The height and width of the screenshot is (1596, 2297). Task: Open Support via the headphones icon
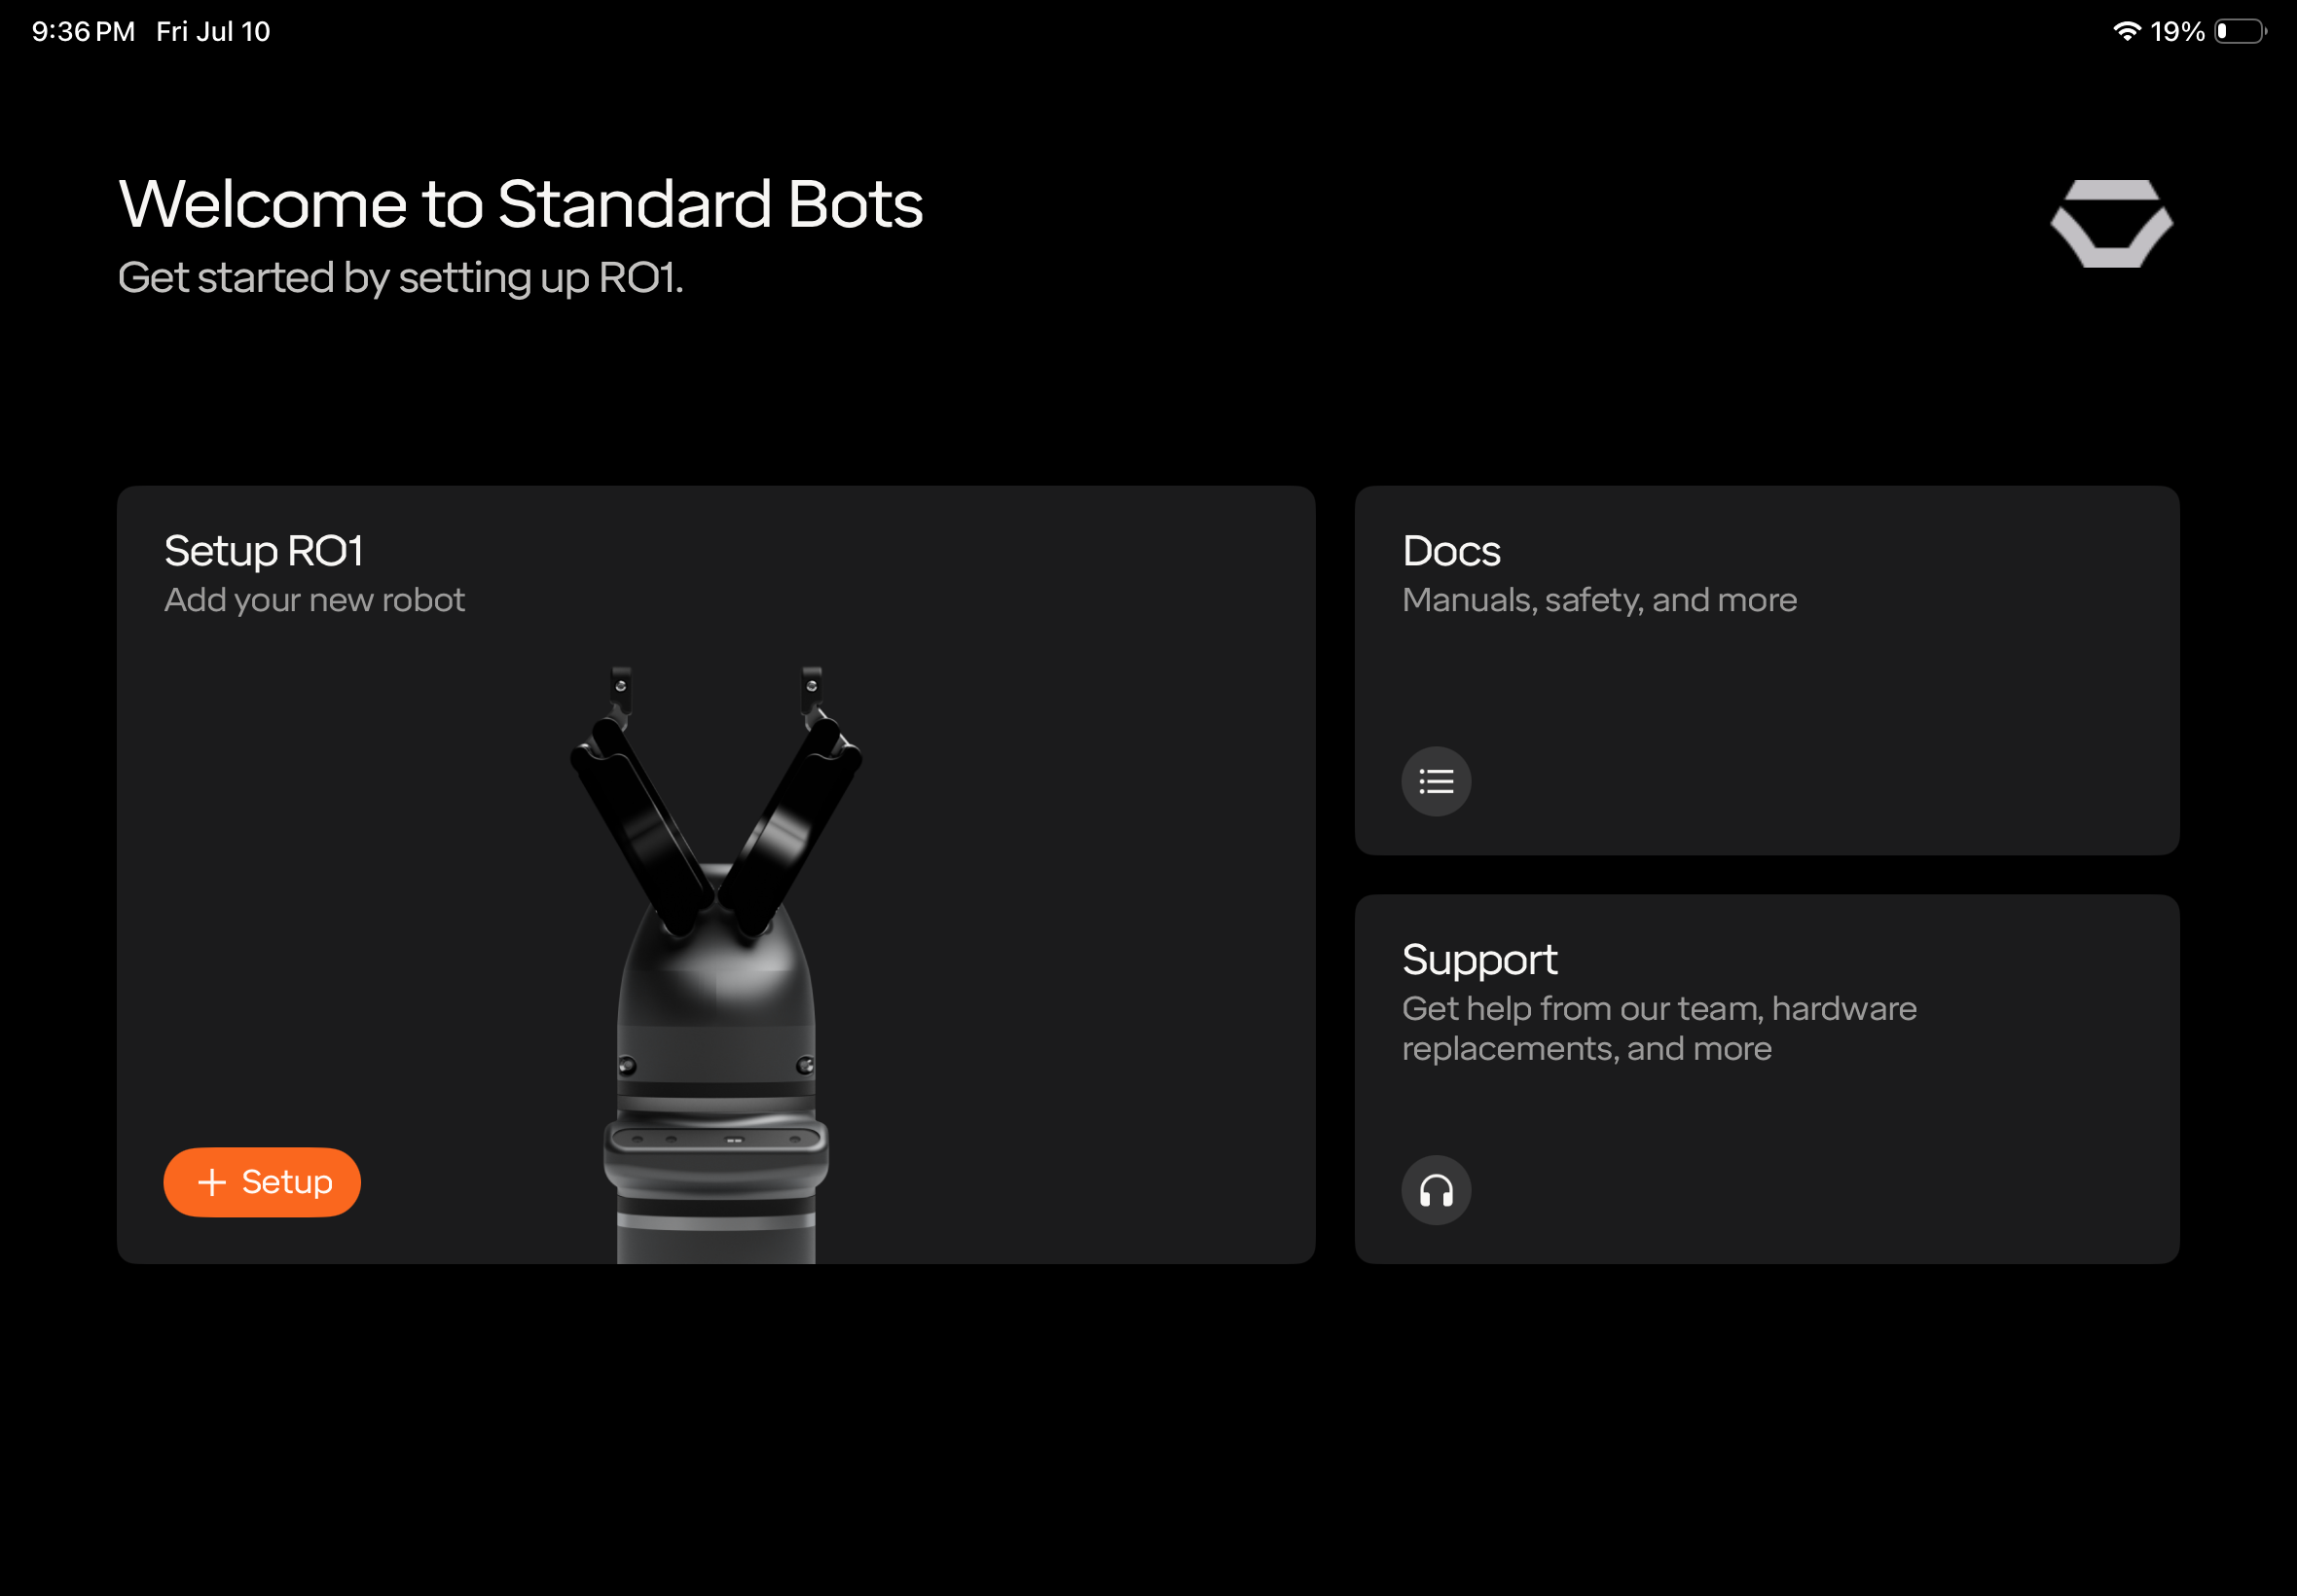(x=1436, y=1190)
